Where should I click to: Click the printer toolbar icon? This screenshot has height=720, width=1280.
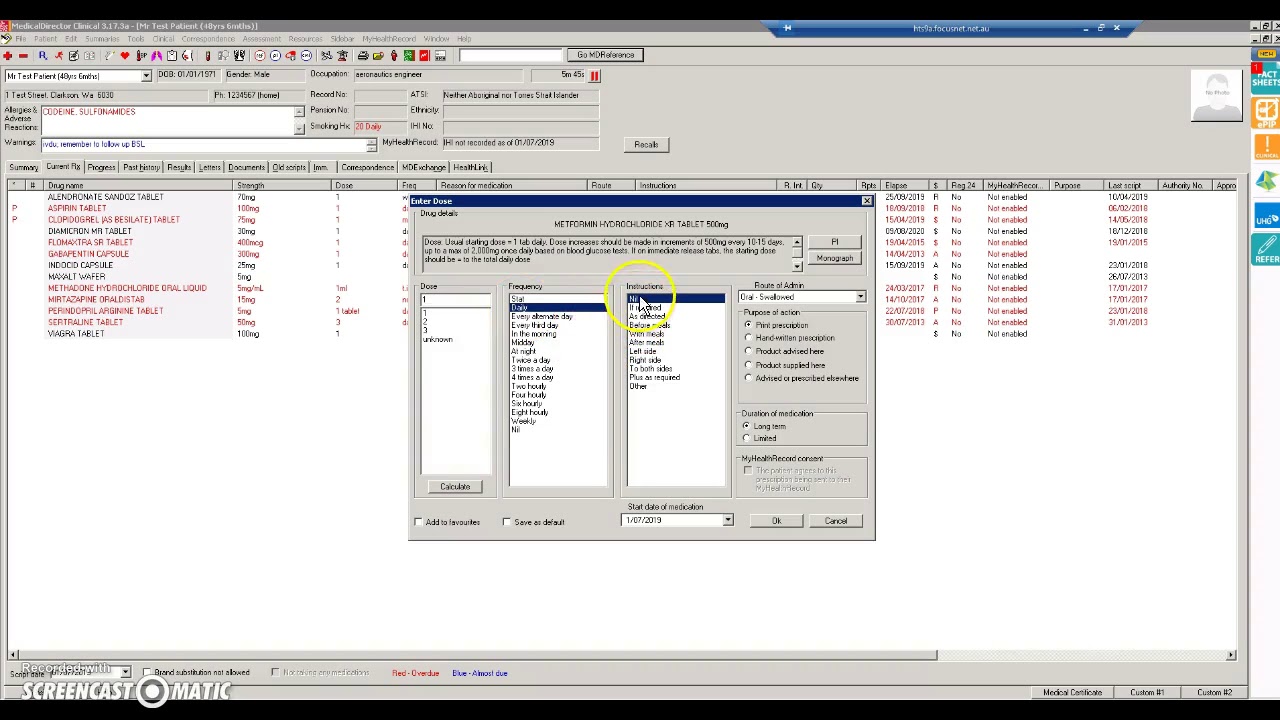pyautogui.click(x=363, y=55)
